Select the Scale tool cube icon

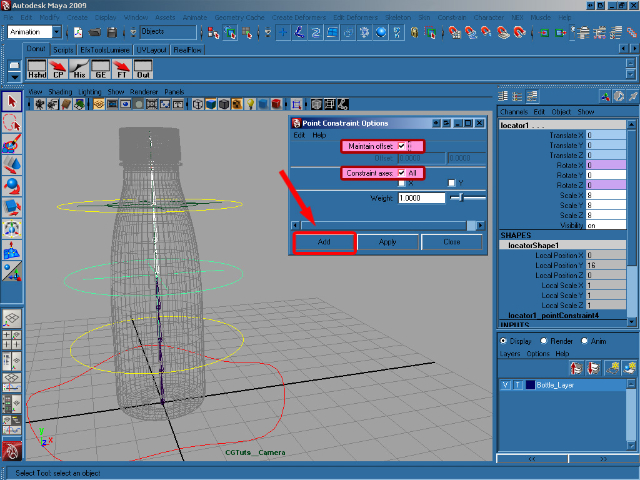click(x=12, y=207)
